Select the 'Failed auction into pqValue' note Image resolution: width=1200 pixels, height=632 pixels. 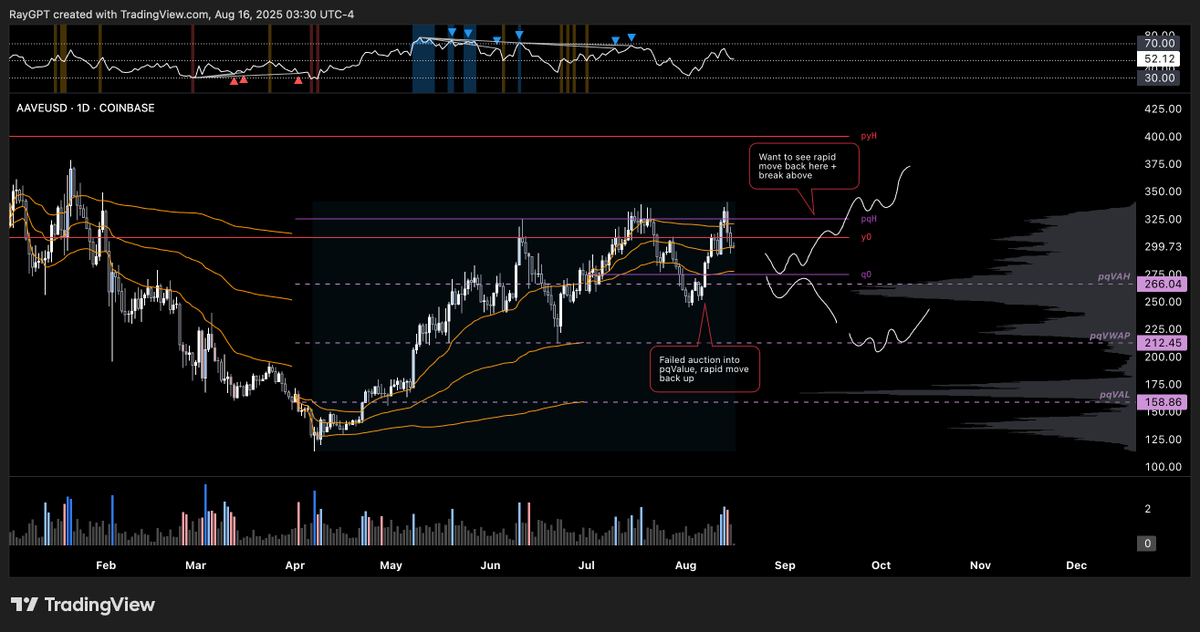tap(703, 369)
